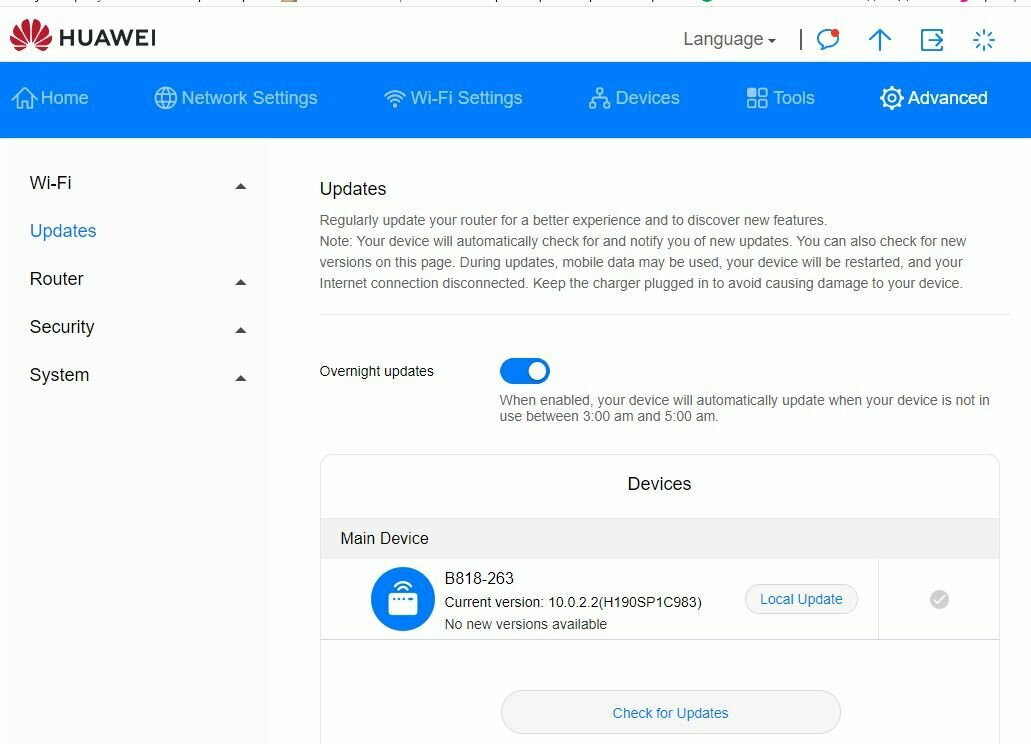Switch to the Devices tab
Image resolution: width=1031 pixels, height=744 pixels.
point(634,98)
